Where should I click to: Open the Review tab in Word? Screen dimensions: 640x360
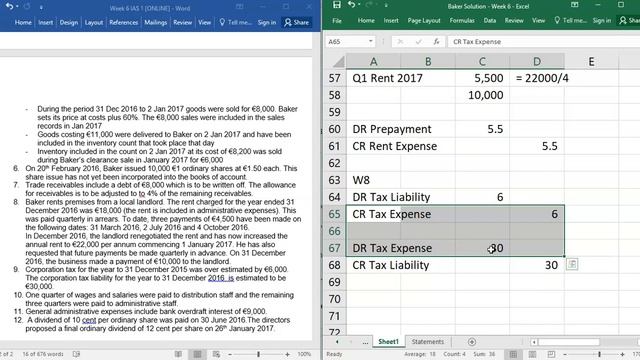(182, 22)
